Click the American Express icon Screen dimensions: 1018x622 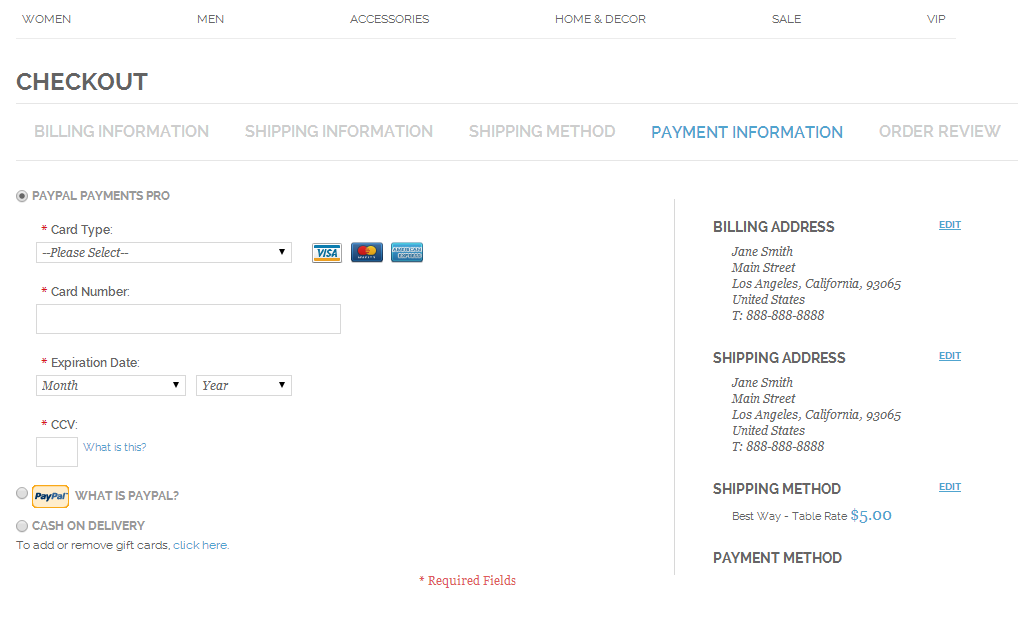point(406,252)
